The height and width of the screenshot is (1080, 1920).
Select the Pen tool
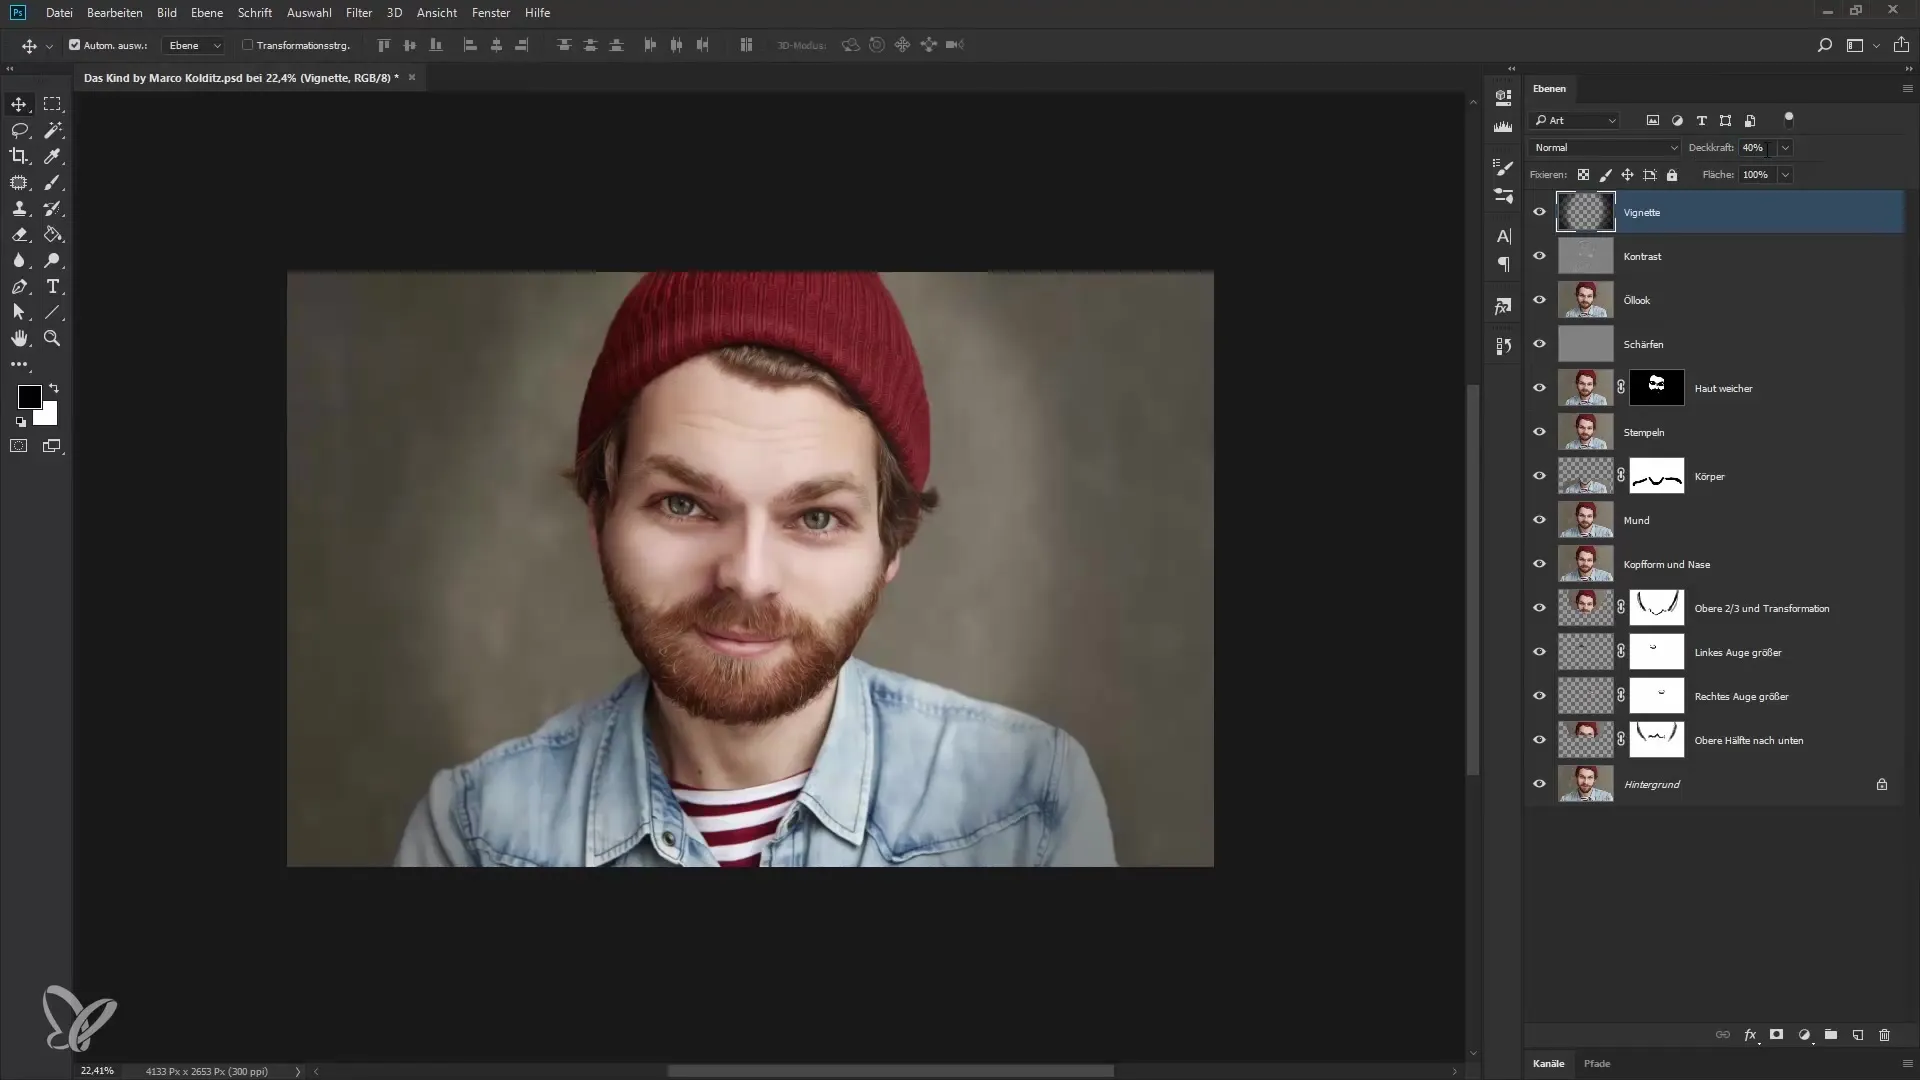tap(19, 286)
